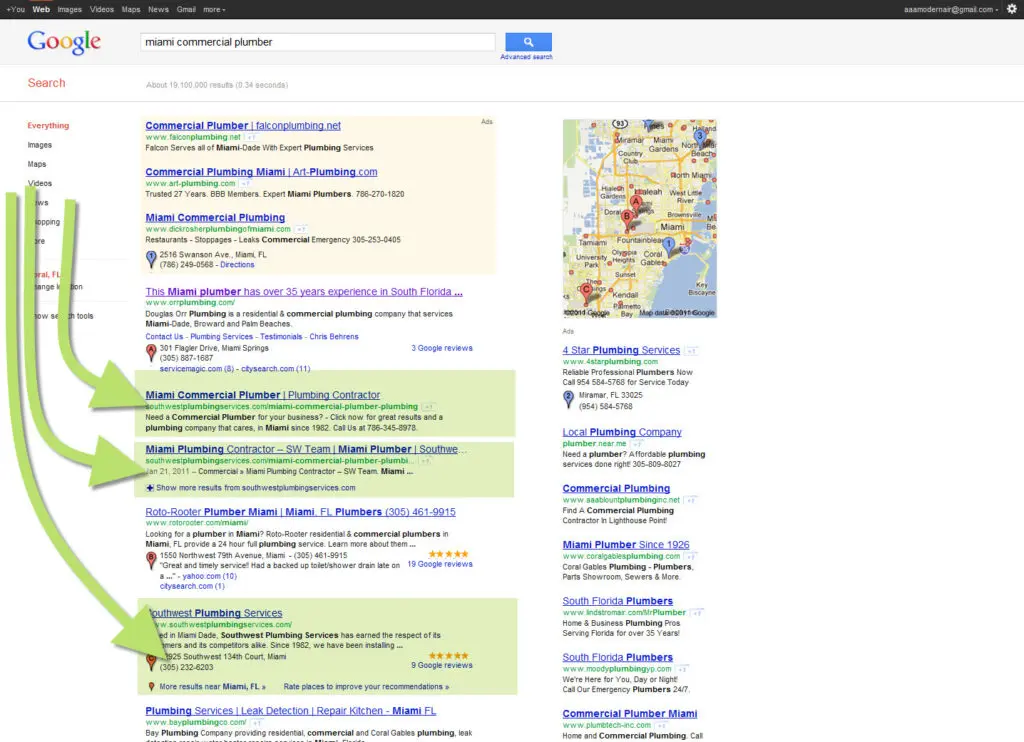
Task: Click yahoo.com (10) reviews link
Action: tap(209, 576)
